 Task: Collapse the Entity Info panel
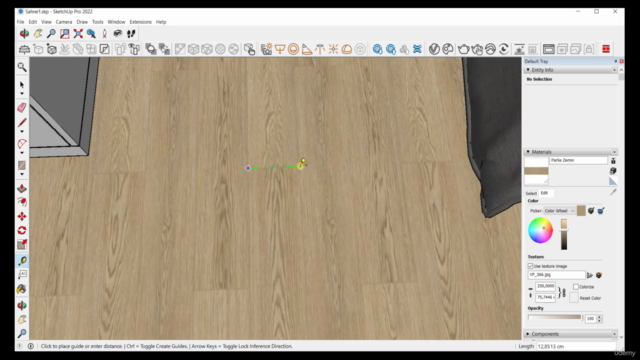click(x=528, y=70)
